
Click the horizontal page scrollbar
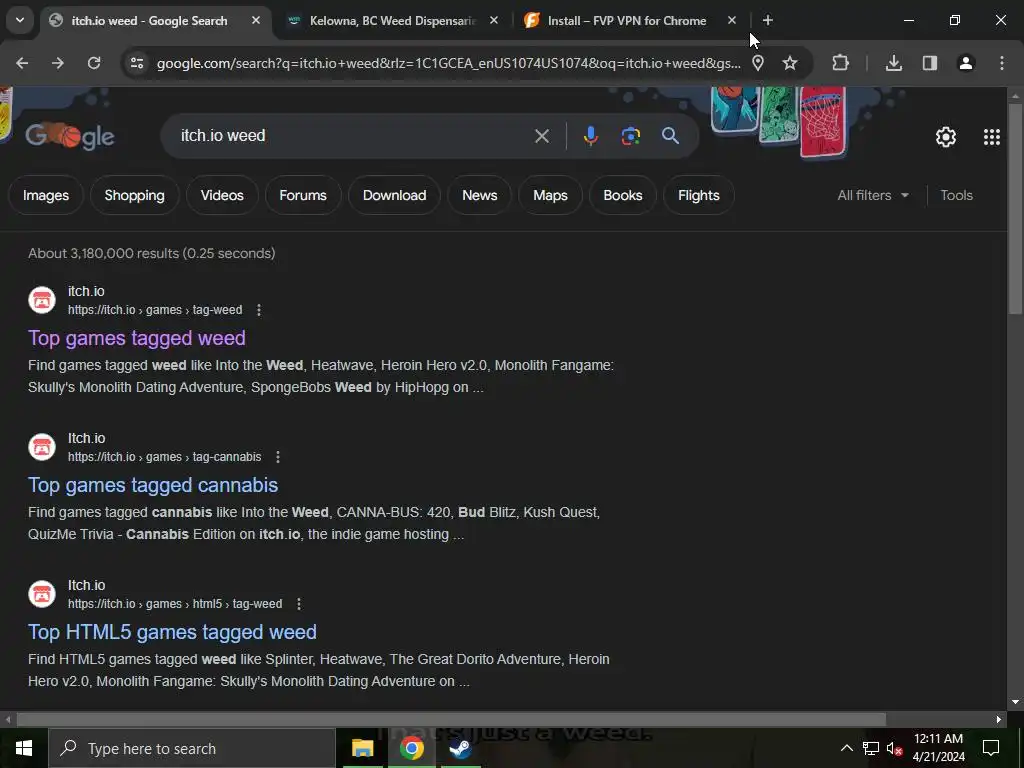(x=451, y=720)
